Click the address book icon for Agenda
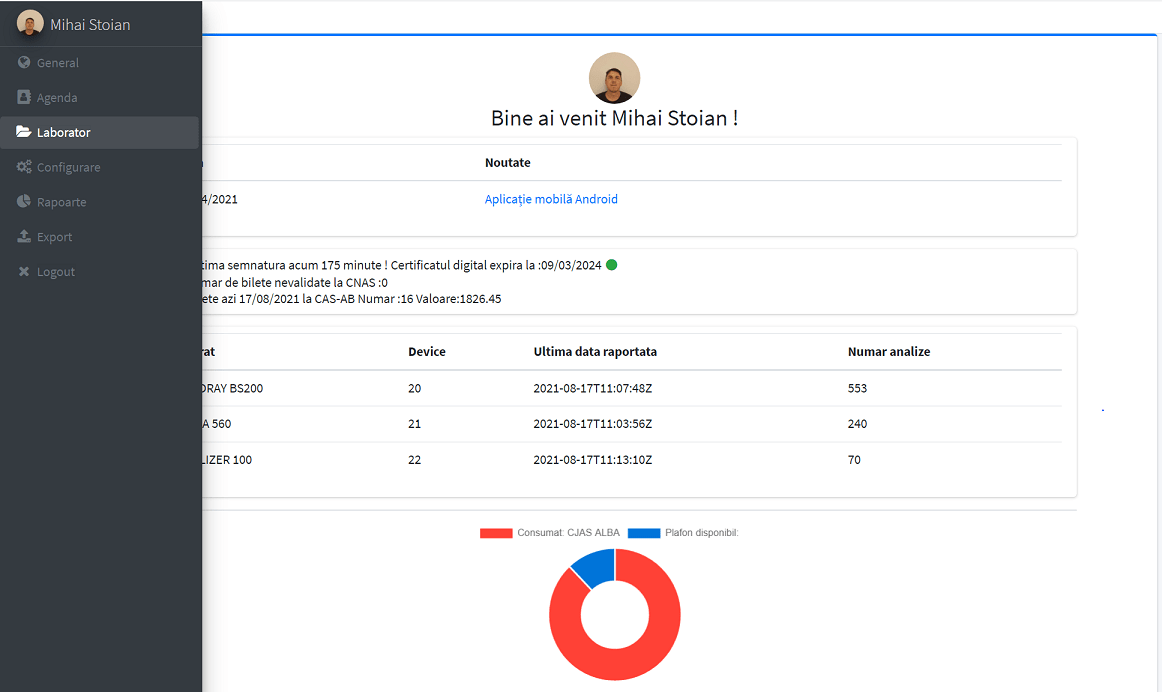The height and width of the screenshot is (692, 1162). click(x=24, y=97)
